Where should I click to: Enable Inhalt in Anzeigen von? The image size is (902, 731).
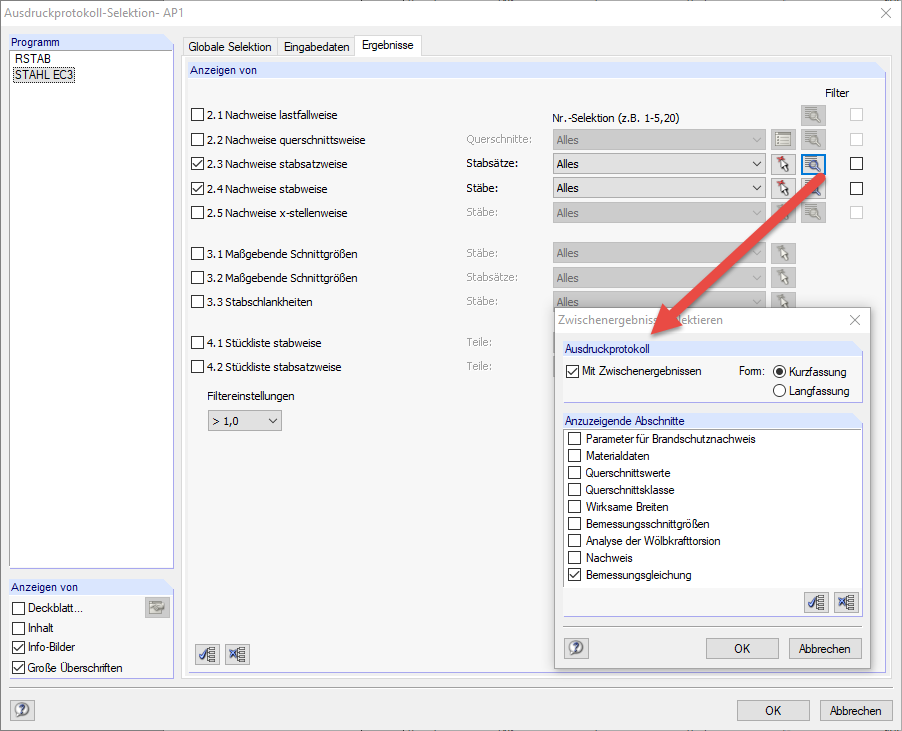(x=18, y=628)
